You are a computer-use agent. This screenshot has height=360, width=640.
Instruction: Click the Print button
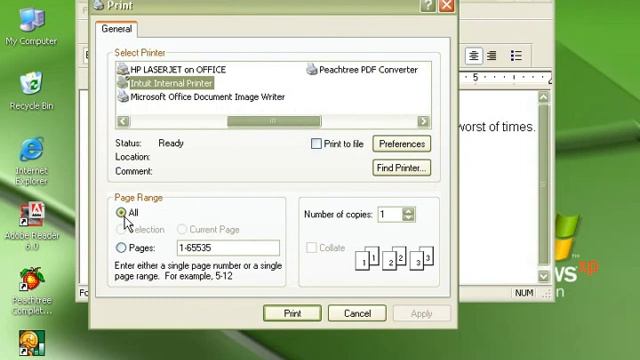292,313
